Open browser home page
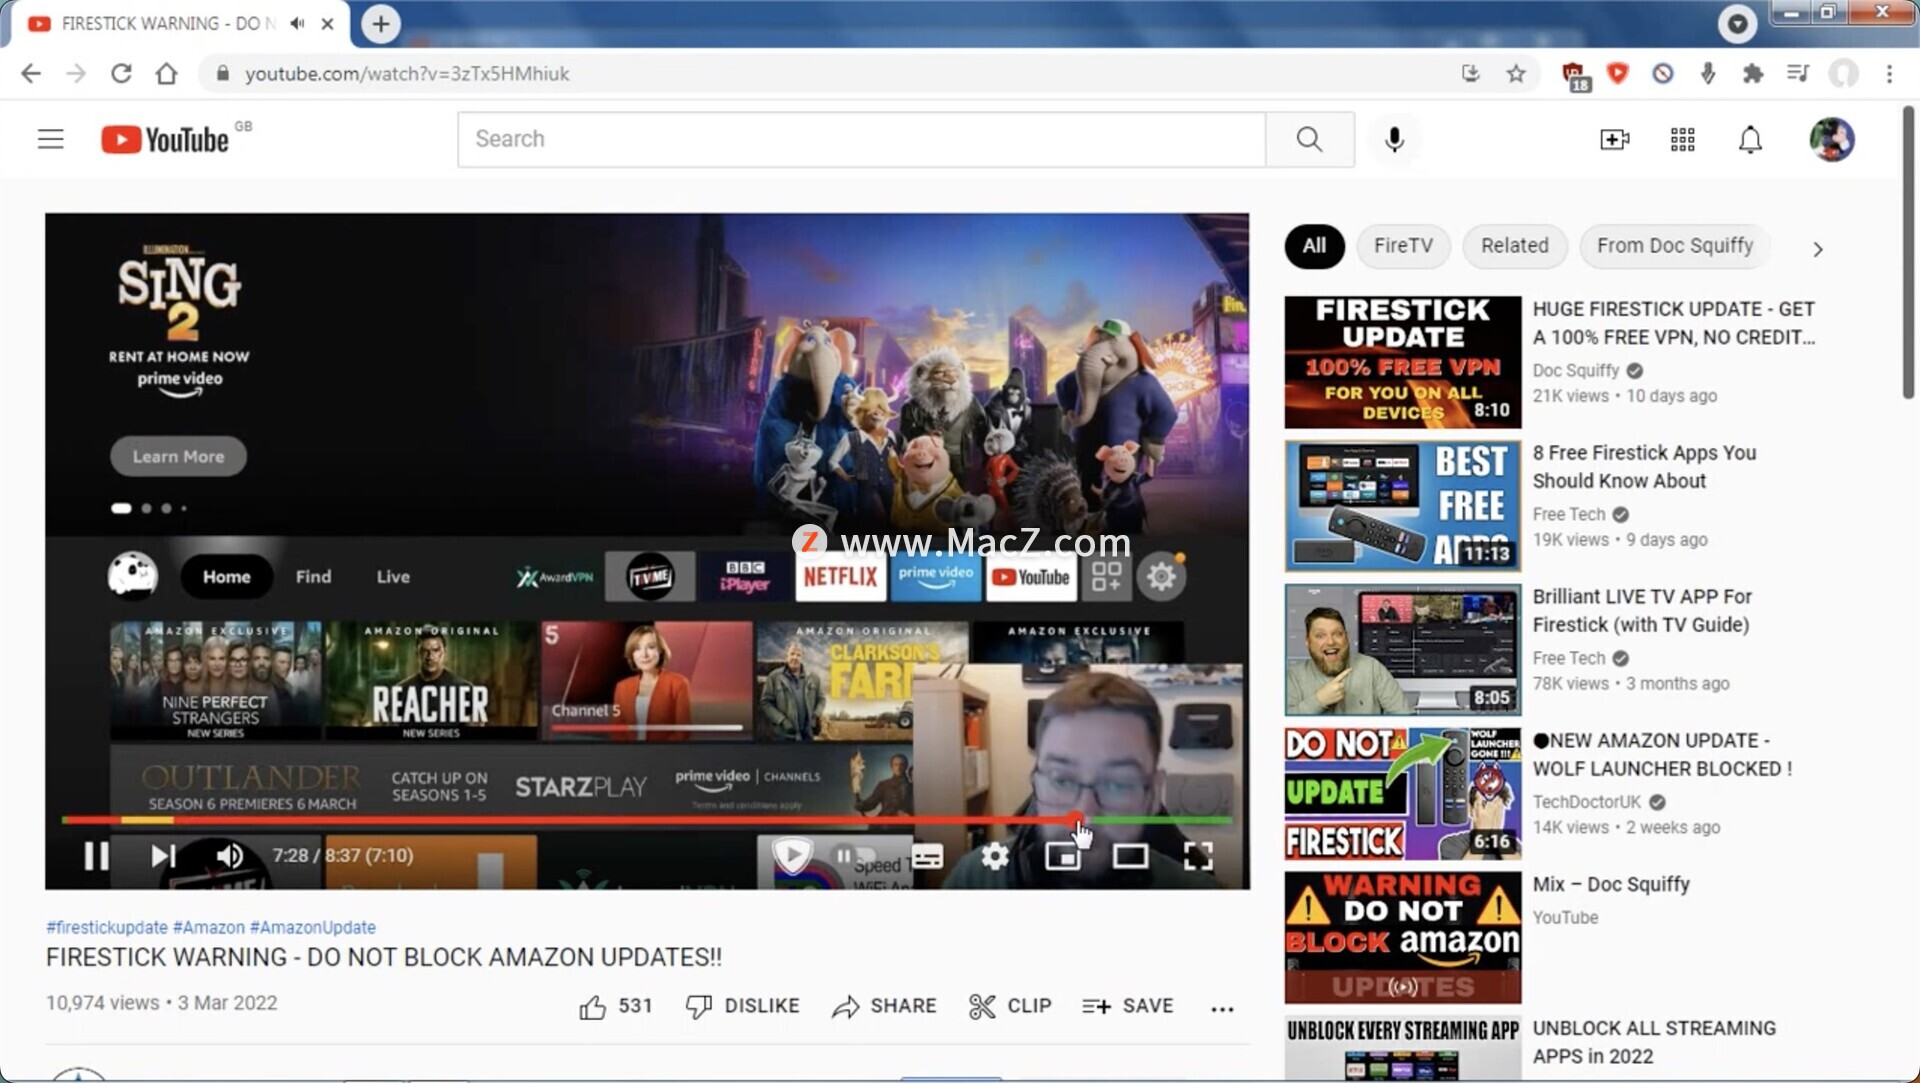1920x1083 pixels. (167, 74)
